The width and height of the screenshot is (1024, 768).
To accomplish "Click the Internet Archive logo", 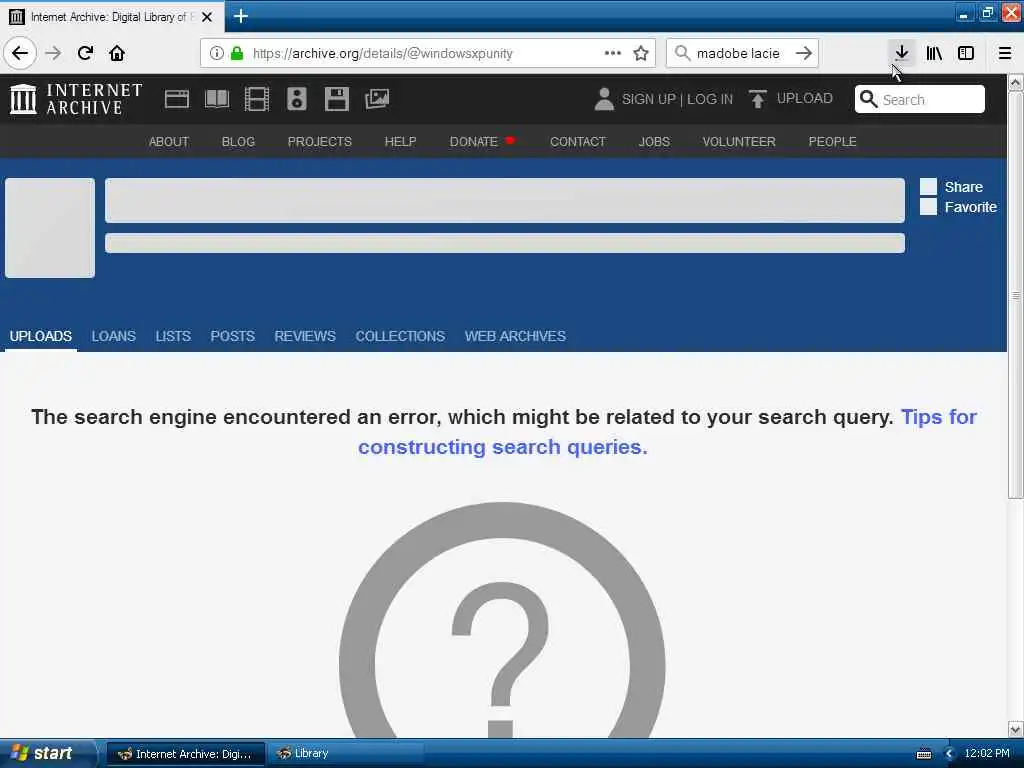I will click(x=76, y=99).
